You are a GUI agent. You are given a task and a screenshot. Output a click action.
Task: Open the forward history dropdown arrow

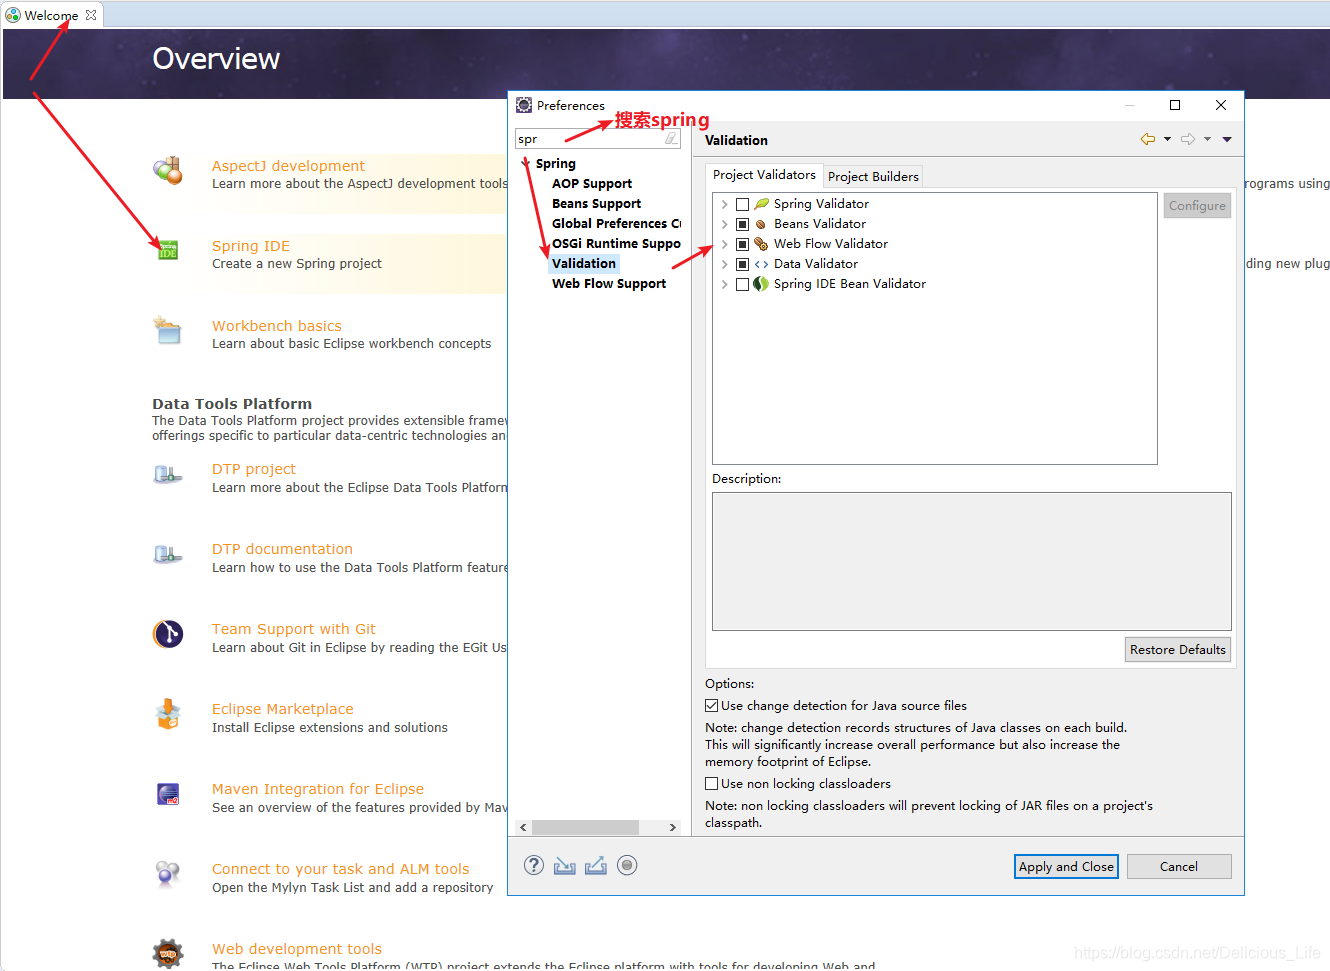pos(1207,140)
